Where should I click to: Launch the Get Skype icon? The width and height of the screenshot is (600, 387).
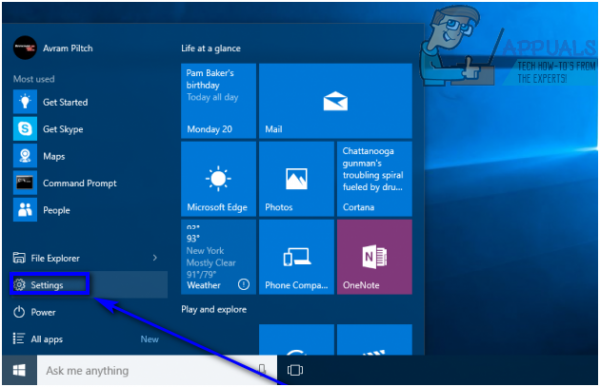25,129
